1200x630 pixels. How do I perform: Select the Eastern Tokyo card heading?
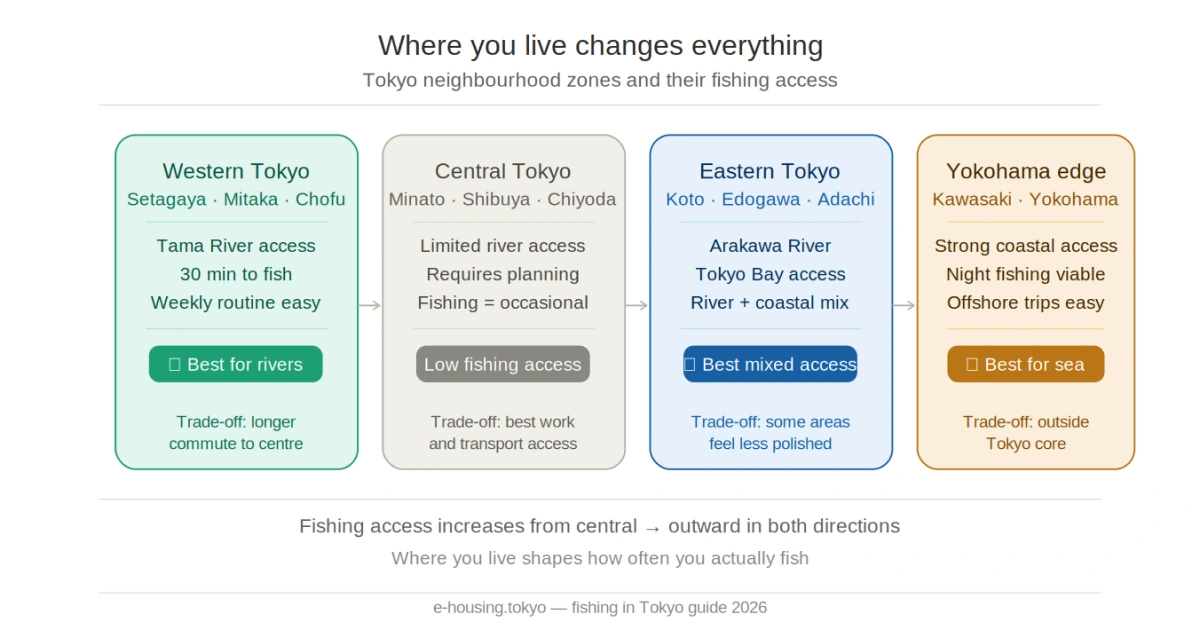click(770, 171)
